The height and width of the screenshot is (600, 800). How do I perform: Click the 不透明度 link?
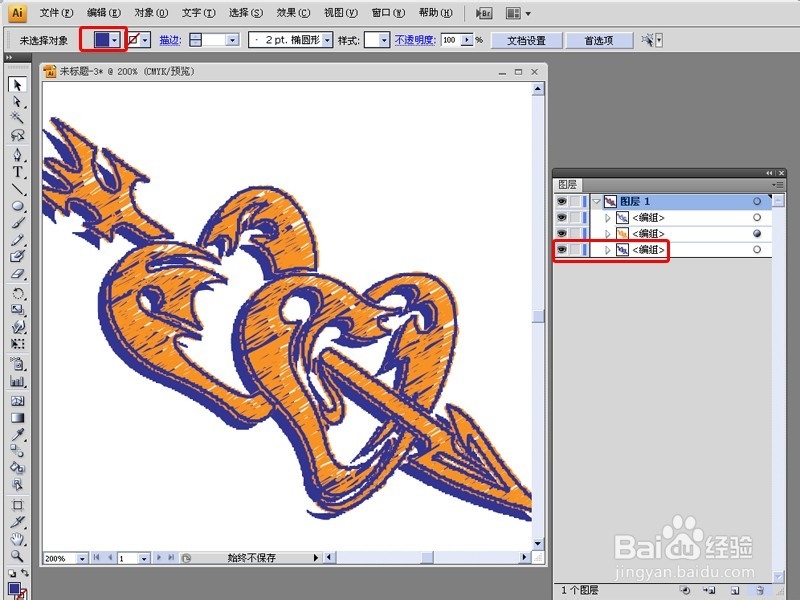click(x=415, y=40)
